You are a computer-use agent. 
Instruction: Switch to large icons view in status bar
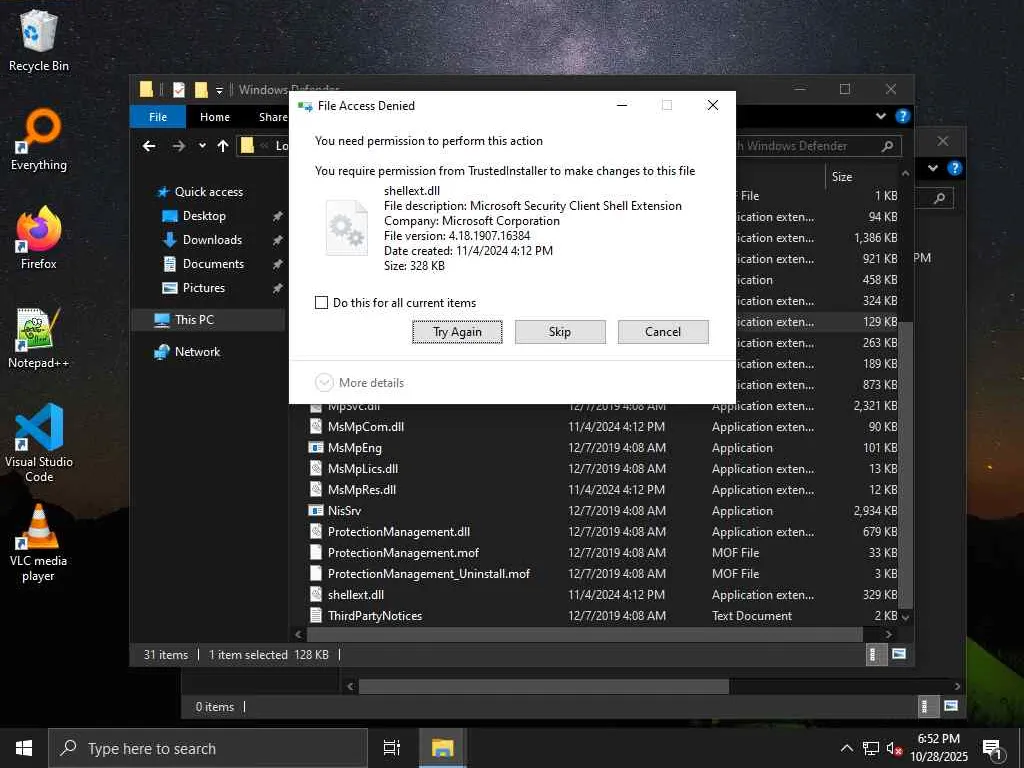point(899,654)
